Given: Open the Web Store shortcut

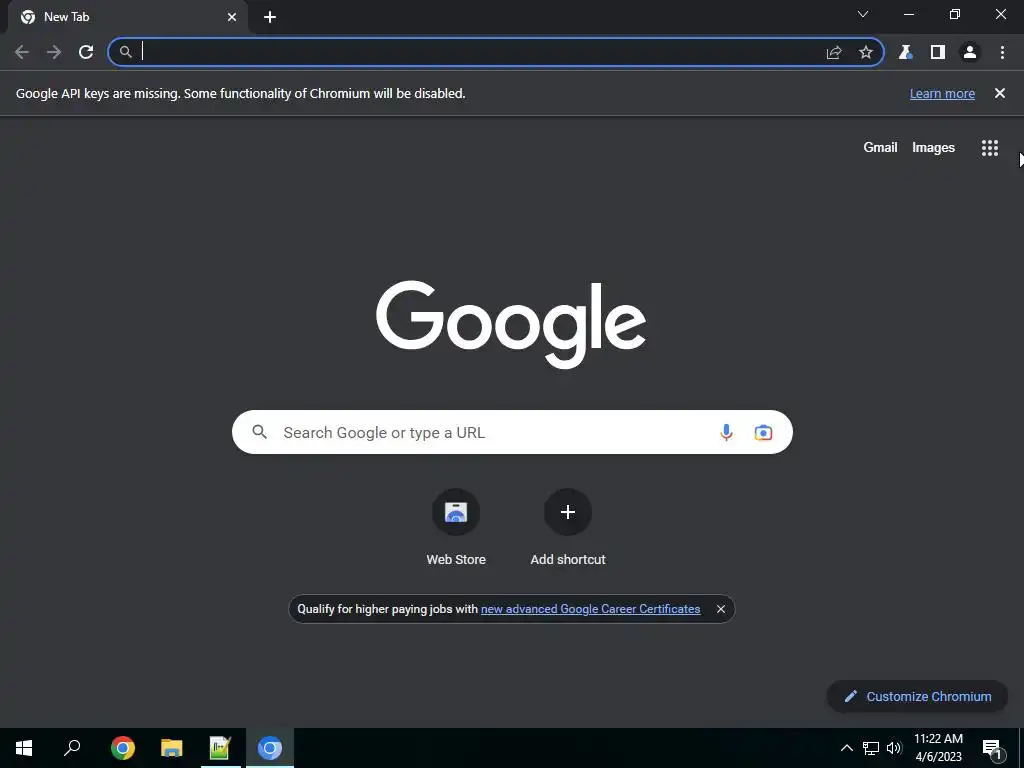Looking at the screenshot, I should 456,527.
